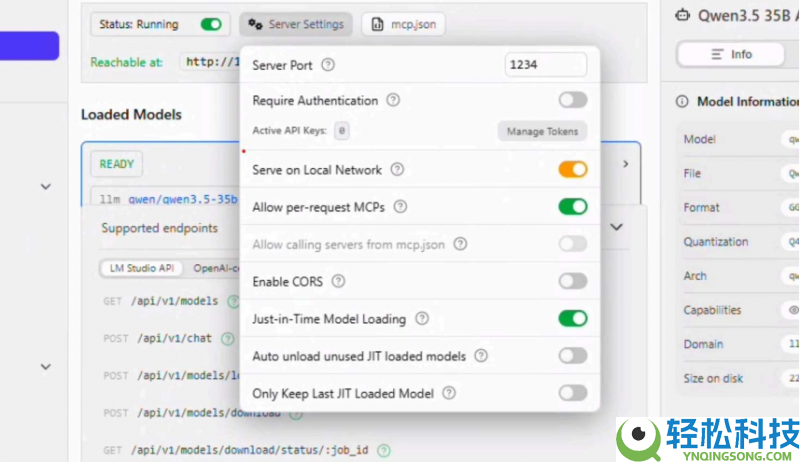Enable the Require Authentication switch

point(572,100)
